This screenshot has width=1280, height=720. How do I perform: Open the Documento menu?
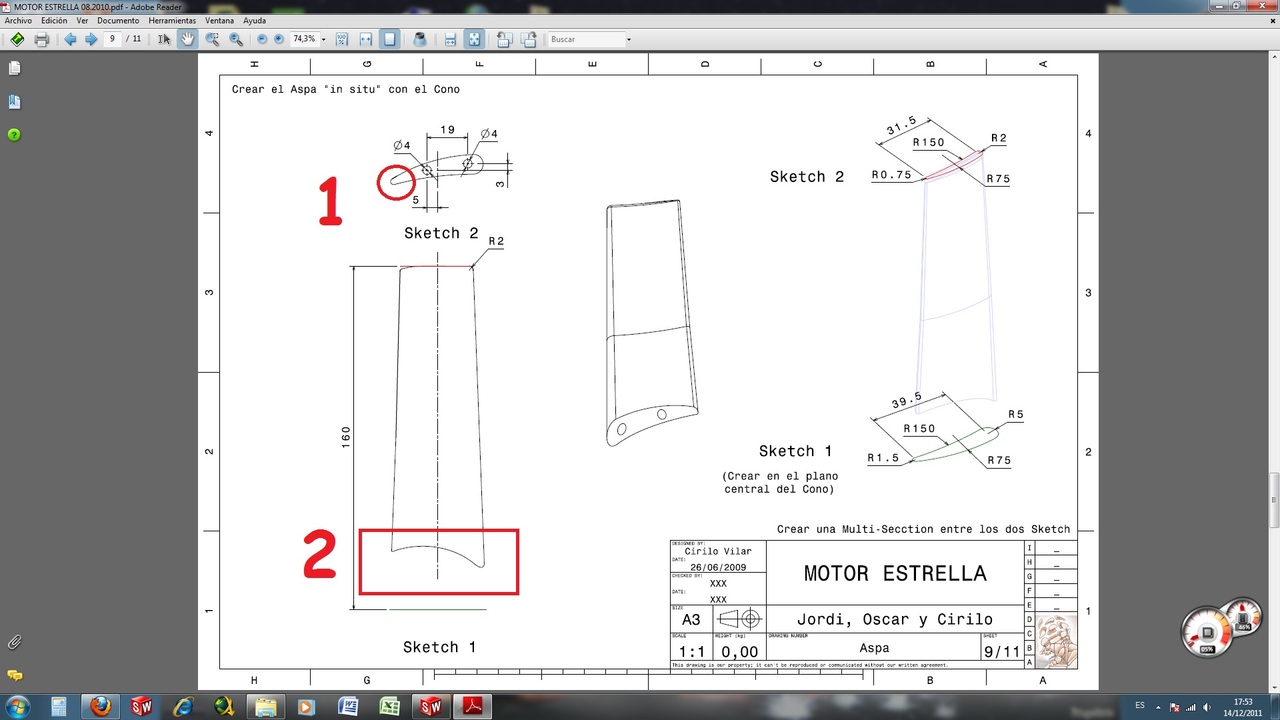118,20
